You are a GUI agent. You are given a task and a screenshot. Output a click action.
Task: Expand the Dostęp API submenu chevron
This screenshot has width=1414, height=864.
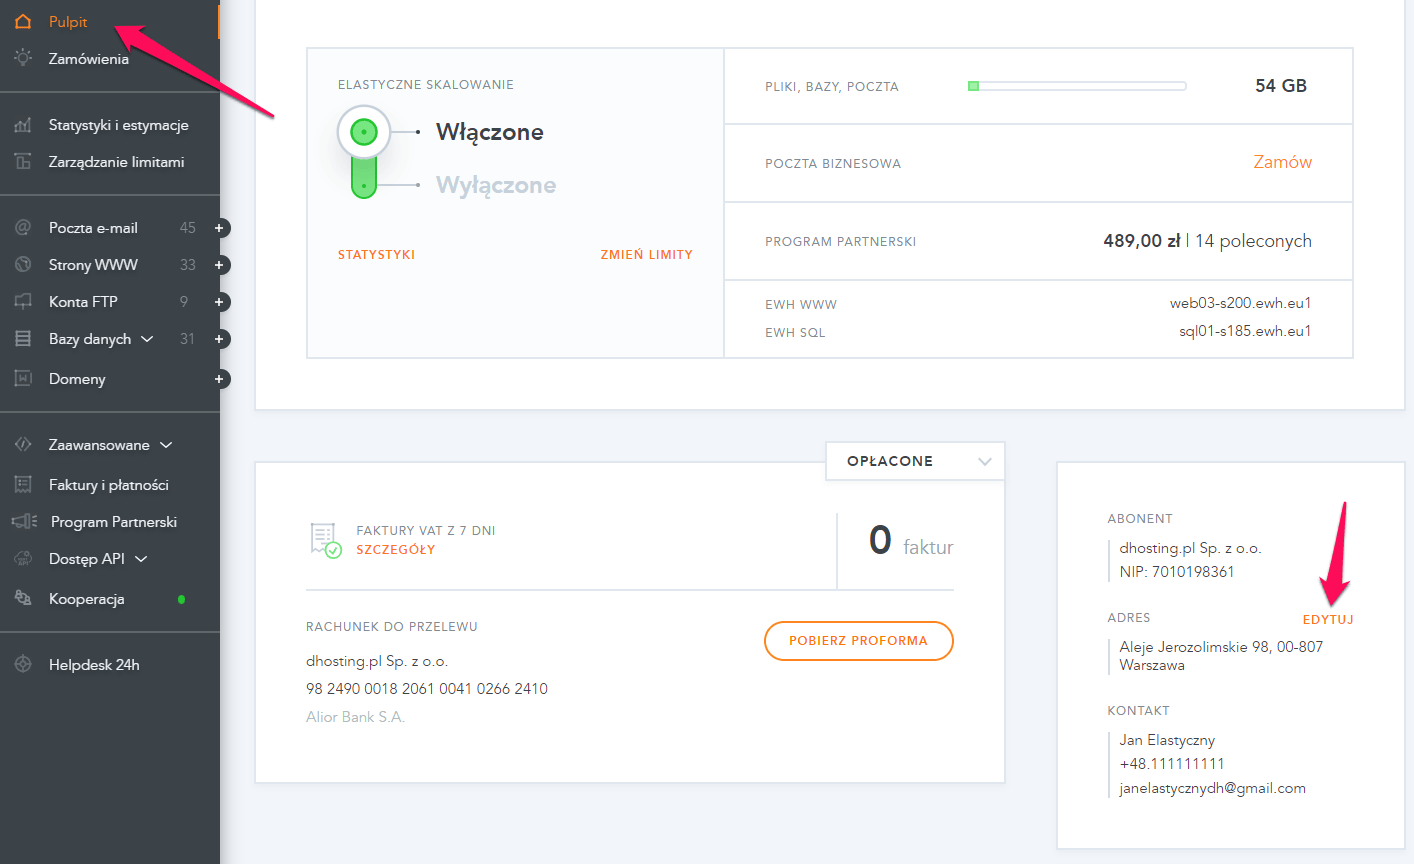coord(141,559)
